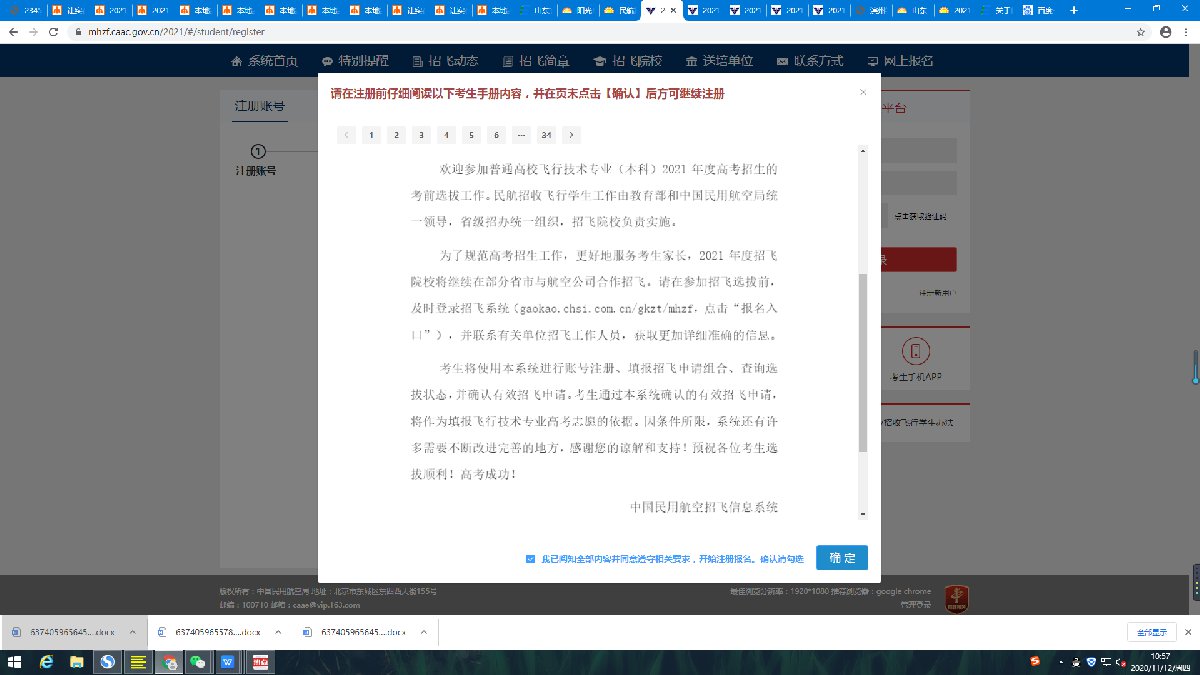Open Internet Explorer from the taskbar
The image size is (1200, 675).
click(46, 662)
